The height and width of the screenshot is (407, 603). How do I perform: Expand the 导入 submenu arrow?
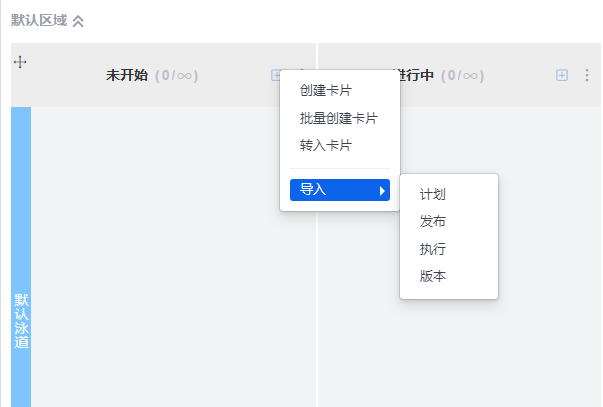click(x=382, y=190)
